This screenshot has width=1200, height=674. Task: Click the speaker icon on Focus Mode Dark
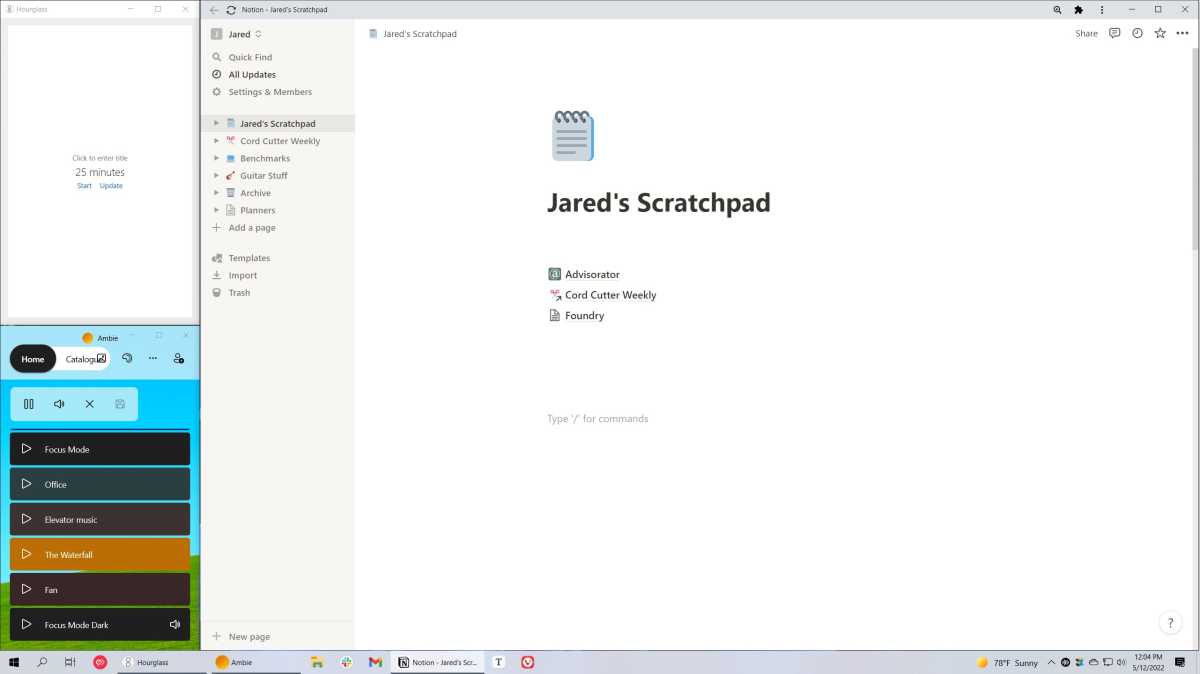coord(175,624)
